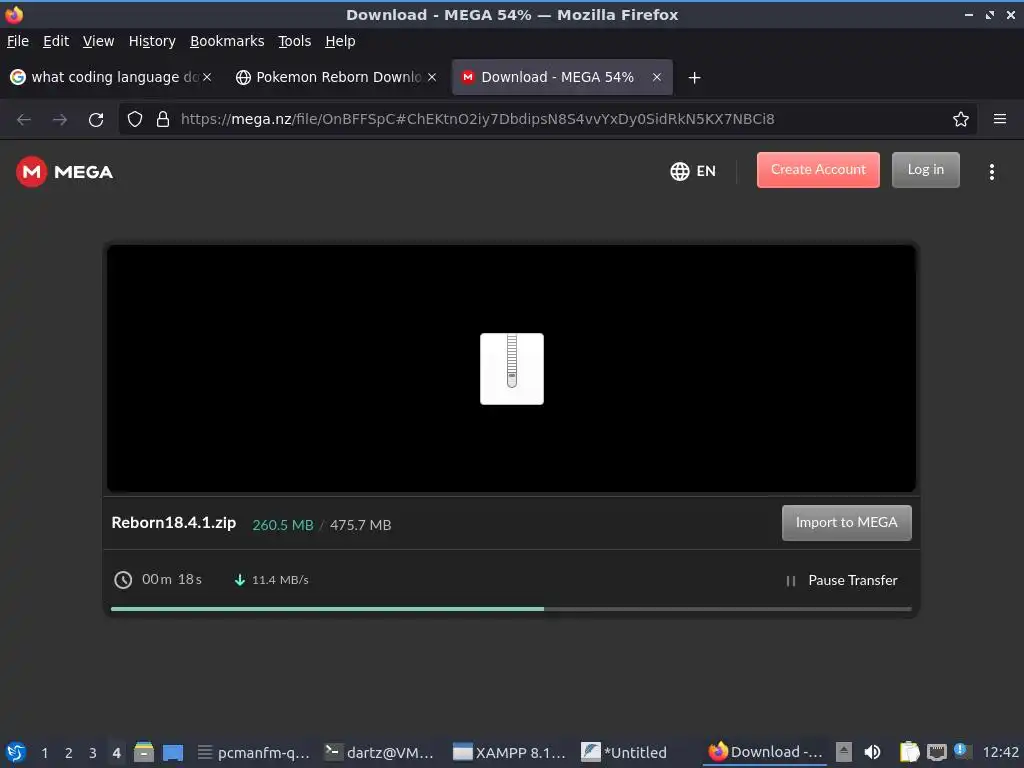Click the 475.7 MB total size
Viewport: 1024px width, 768px height.
[360, 525]
